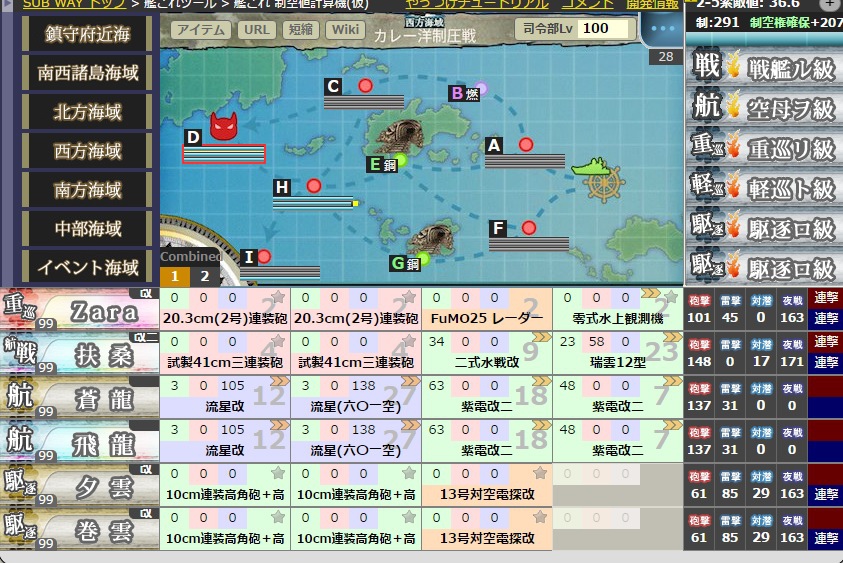
Task: Open 北方海域 world tab
Action: coord(87,112)
